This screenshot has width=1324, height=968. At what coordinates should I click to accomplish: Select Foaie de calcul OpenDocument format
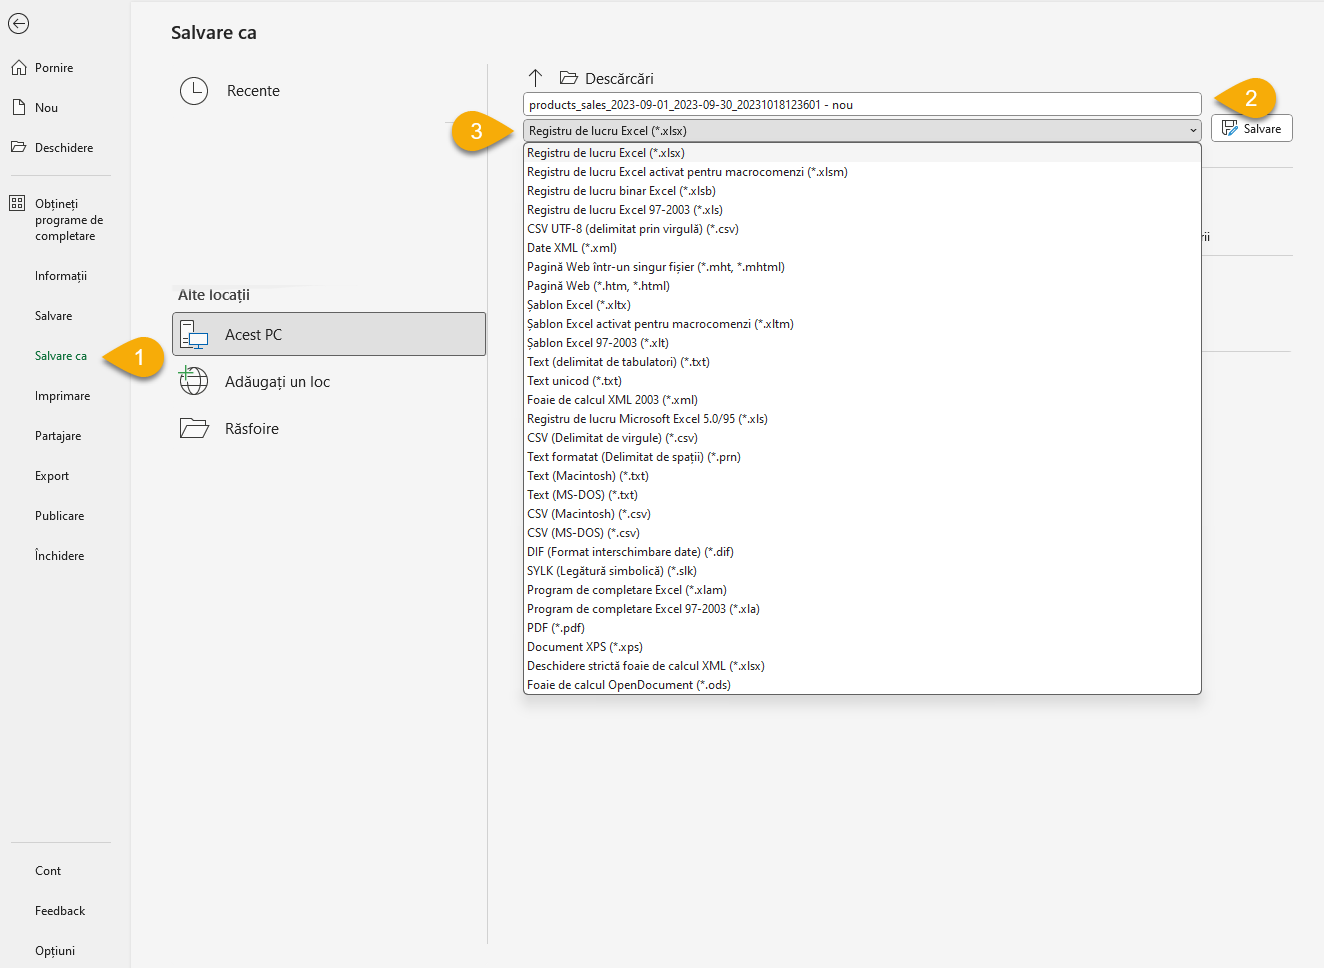coord(629,684)
